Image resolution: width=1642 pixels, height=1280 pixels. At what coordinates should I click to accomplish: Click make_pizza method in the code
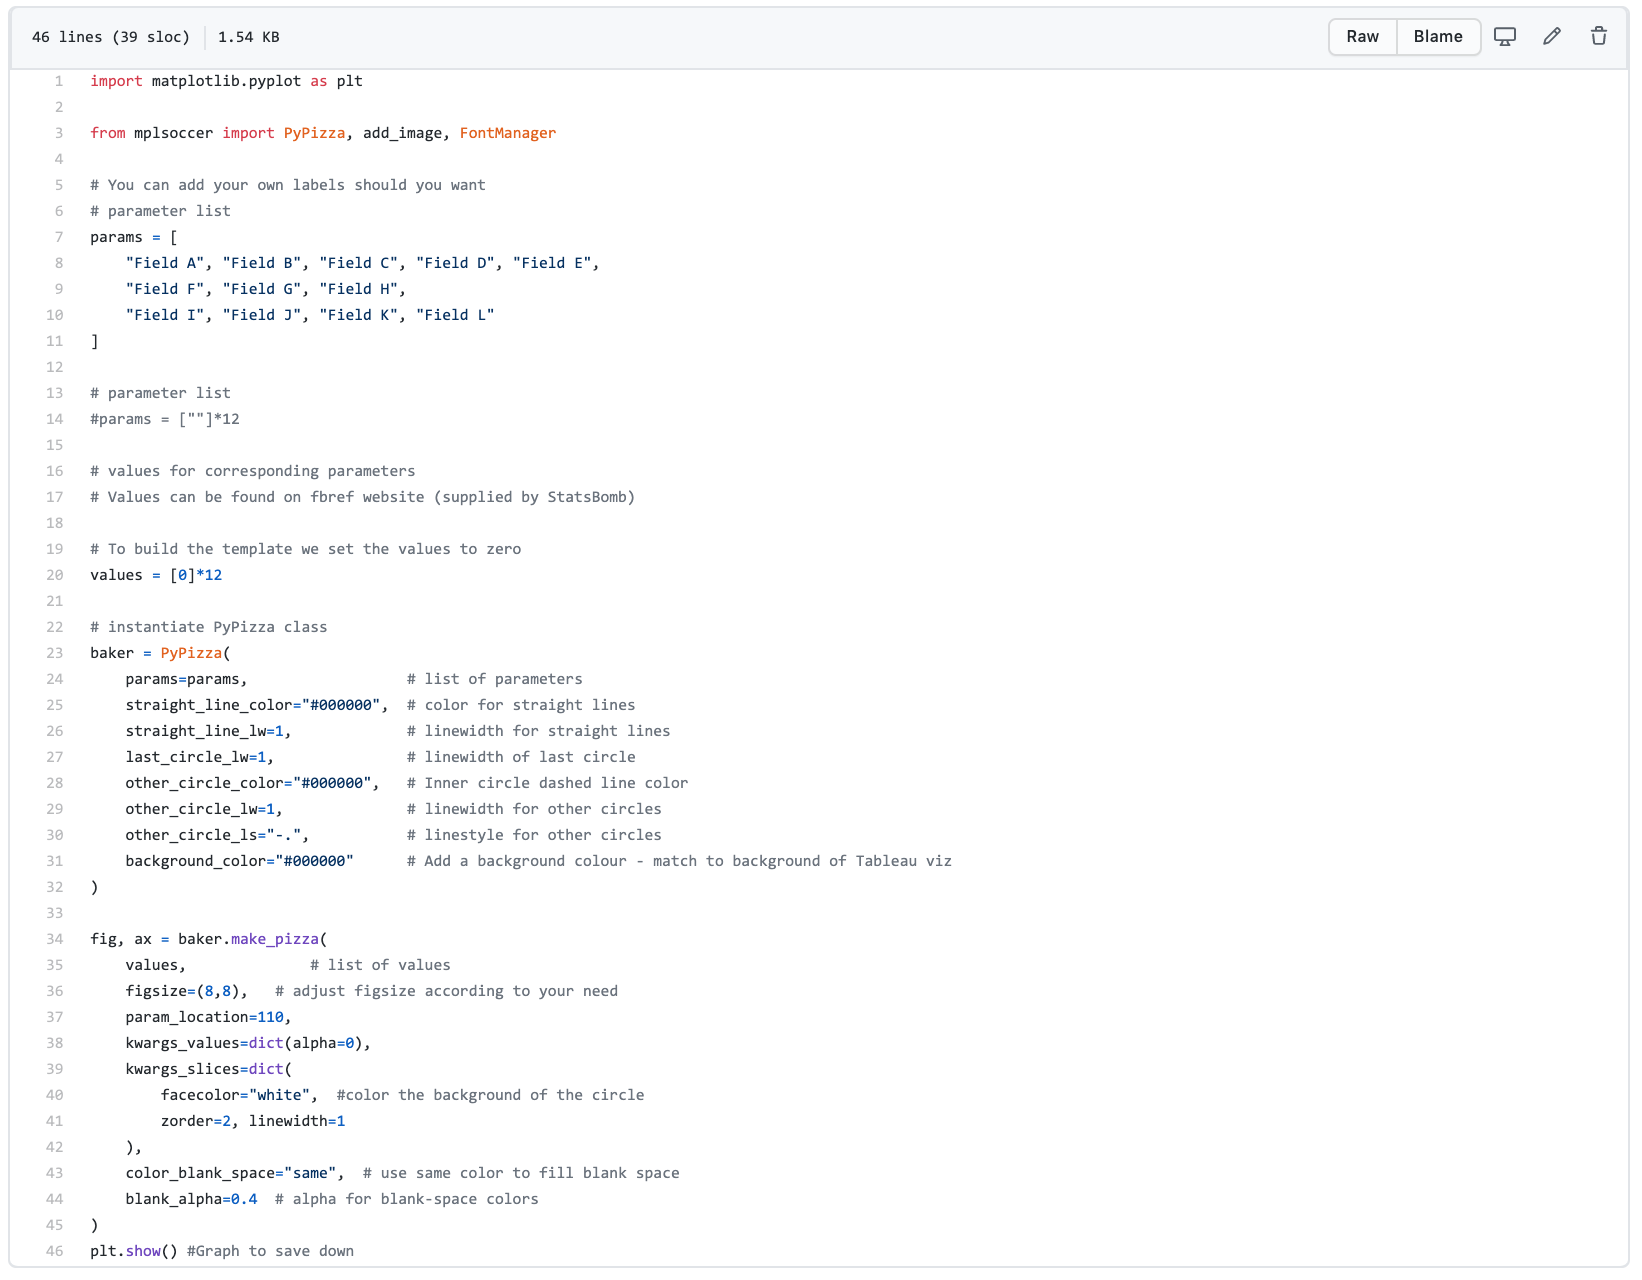[274, 939]
